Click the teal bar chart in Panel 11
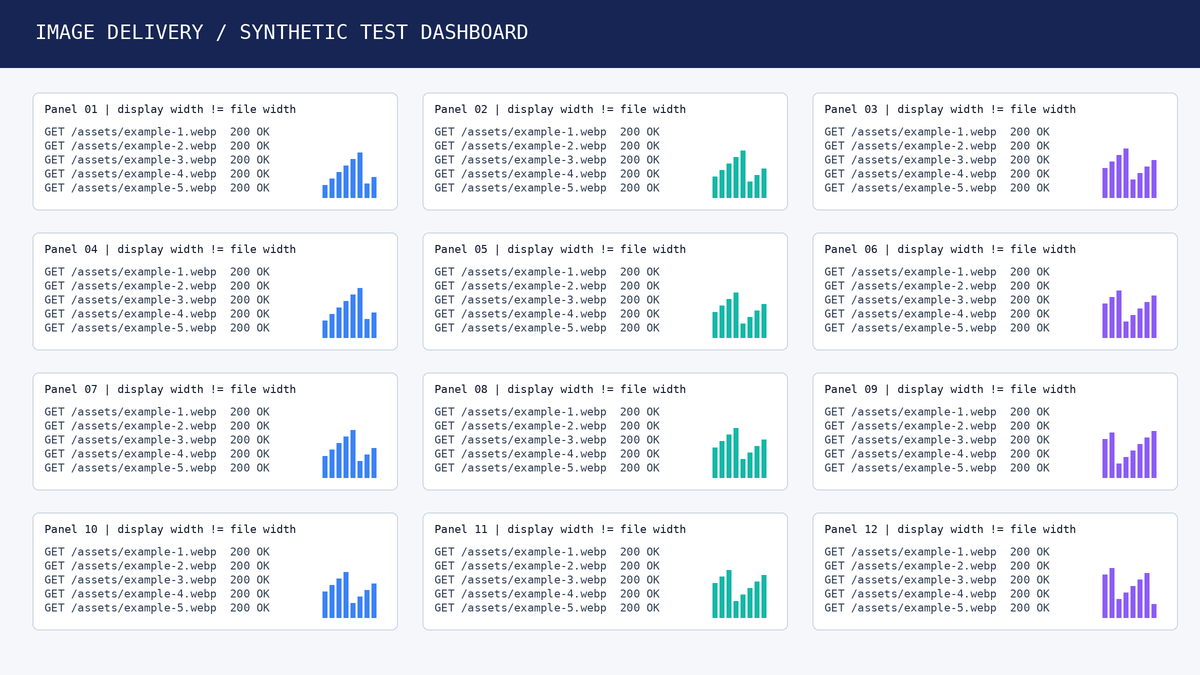 tap(739, 594)
